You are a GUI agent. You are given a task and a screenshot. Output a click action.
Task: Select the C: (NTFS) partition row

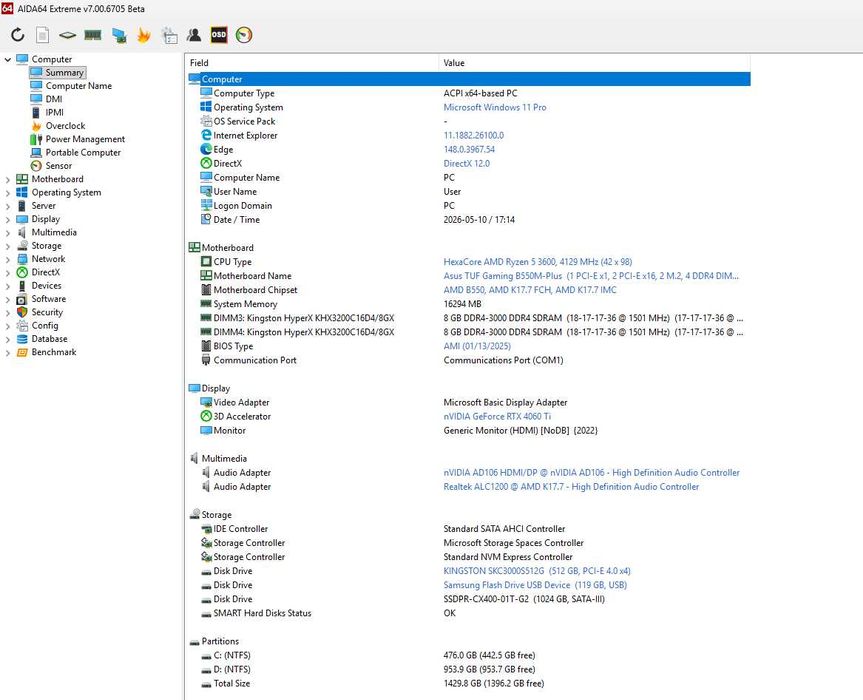click(469, 655)
